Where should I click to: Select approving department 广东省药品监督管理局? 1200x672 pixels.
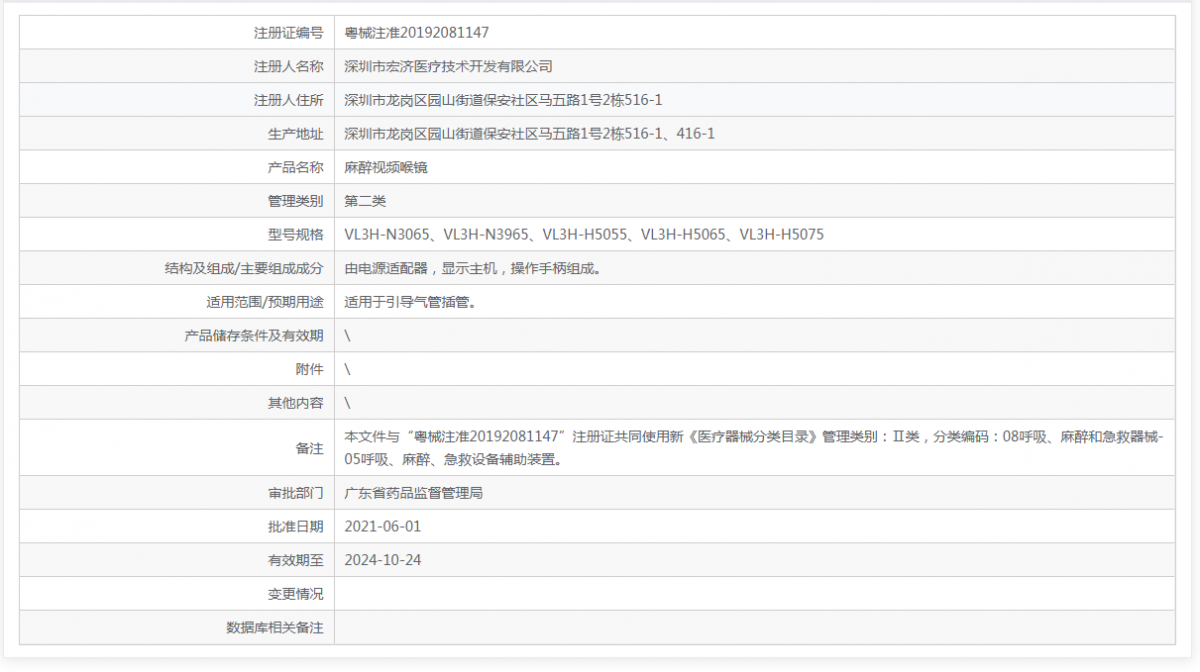point(414,493)
